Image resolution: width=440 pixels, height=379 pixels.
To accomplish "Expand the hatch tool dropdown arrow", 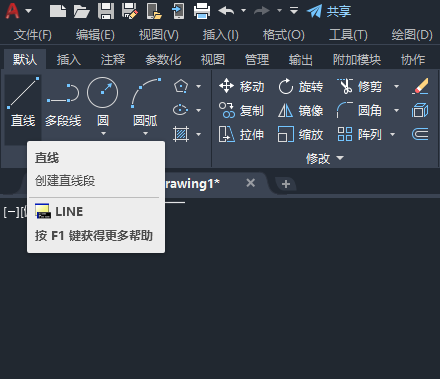I will (199, 134).
